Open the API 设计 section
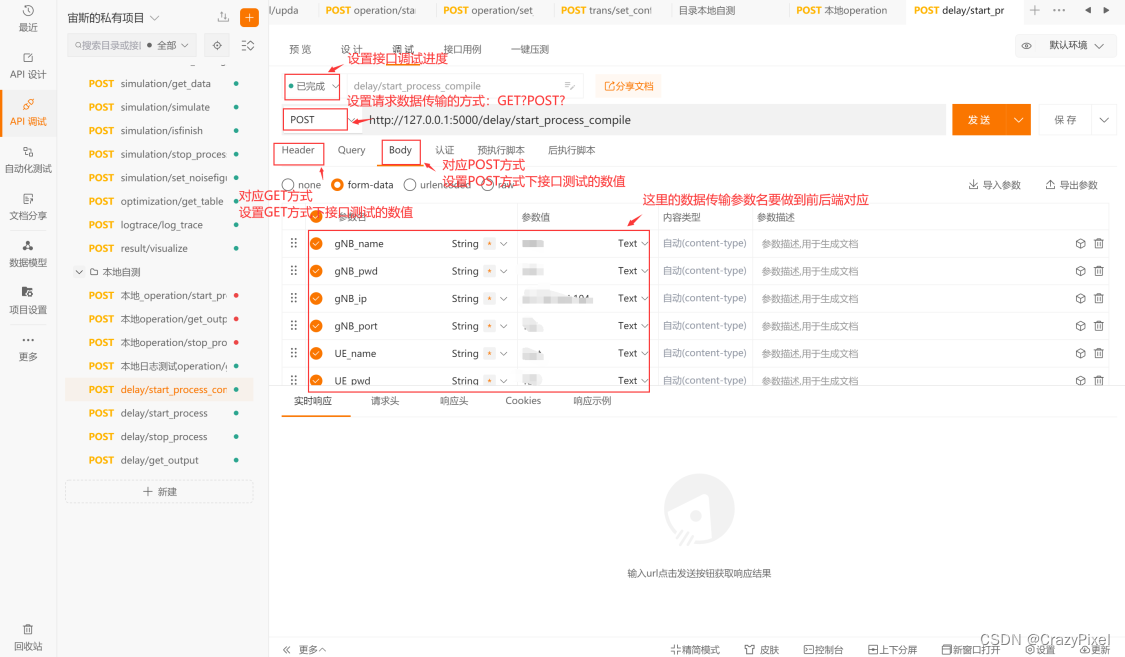Viewport: 1125px width, 657px height. (x=28, y=65)
